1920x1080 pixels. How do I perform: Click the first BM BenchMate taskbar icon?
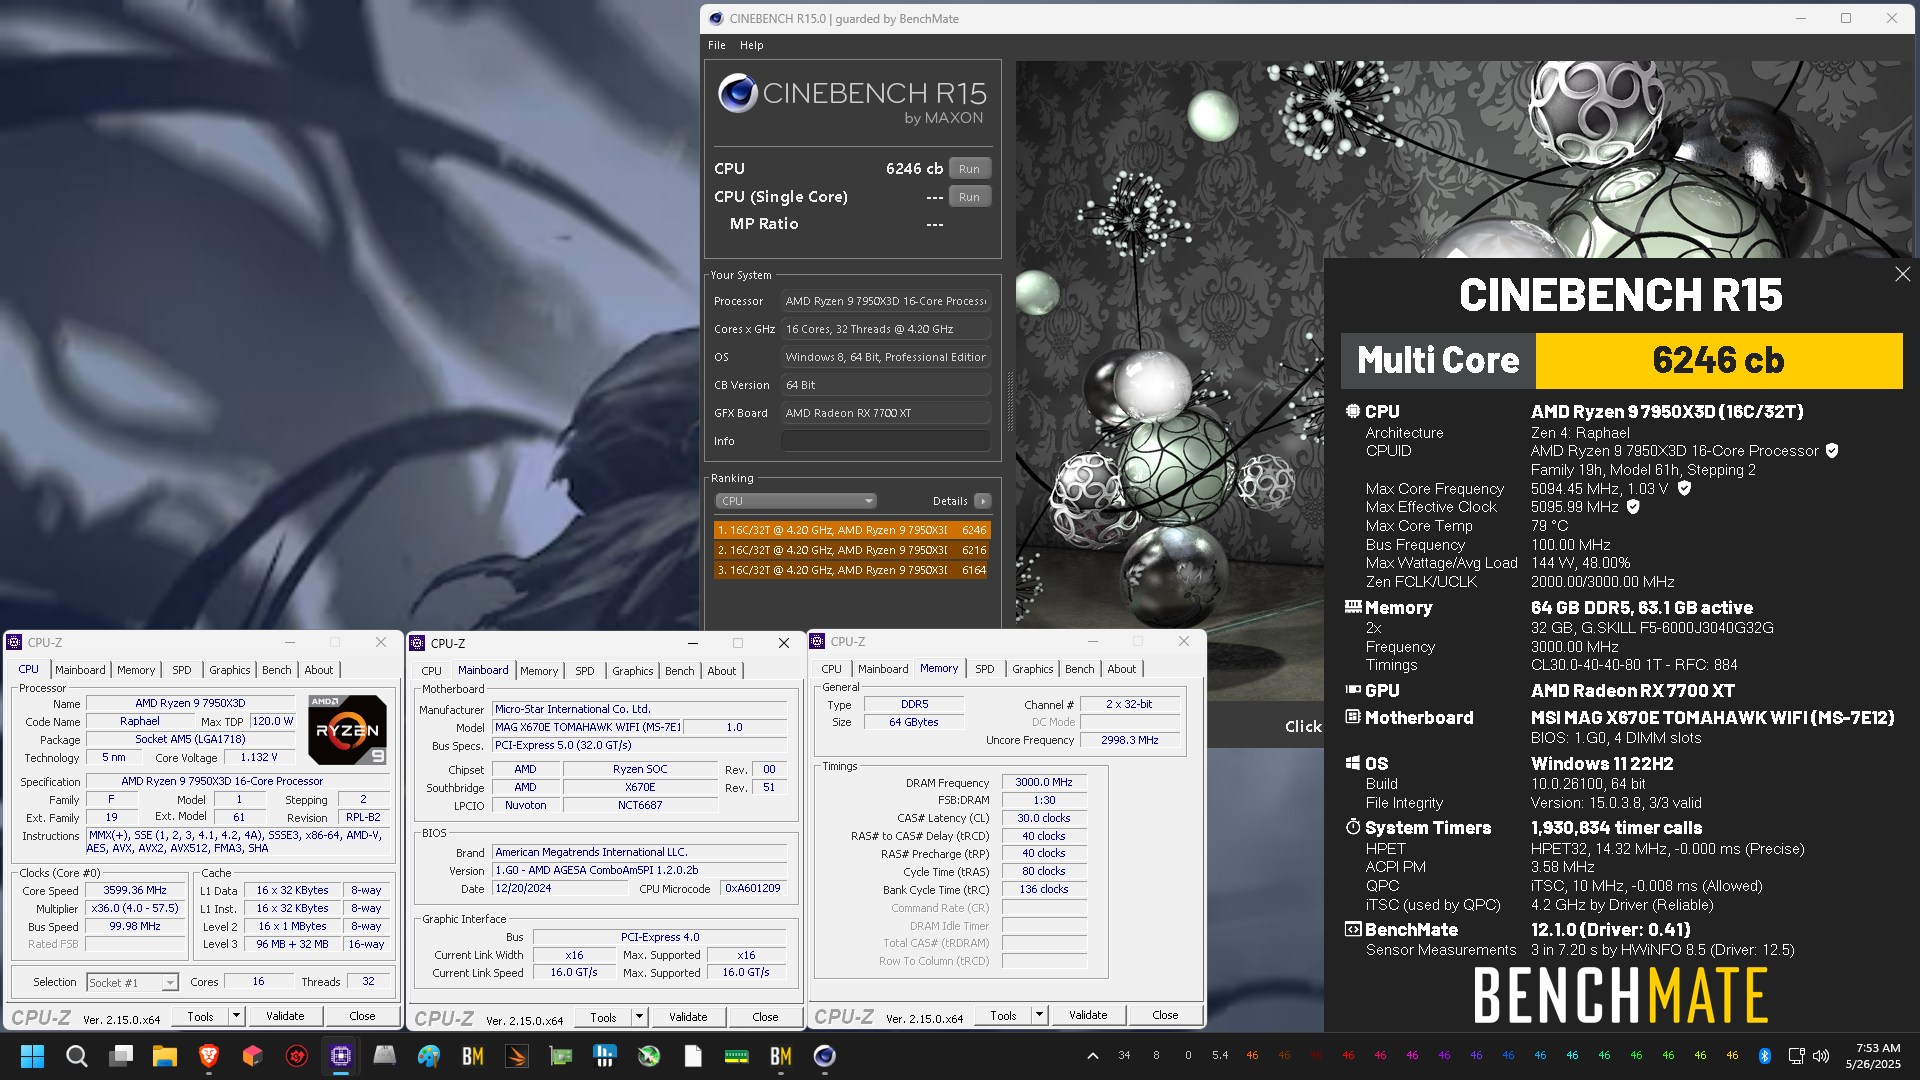click(473, 1056)
